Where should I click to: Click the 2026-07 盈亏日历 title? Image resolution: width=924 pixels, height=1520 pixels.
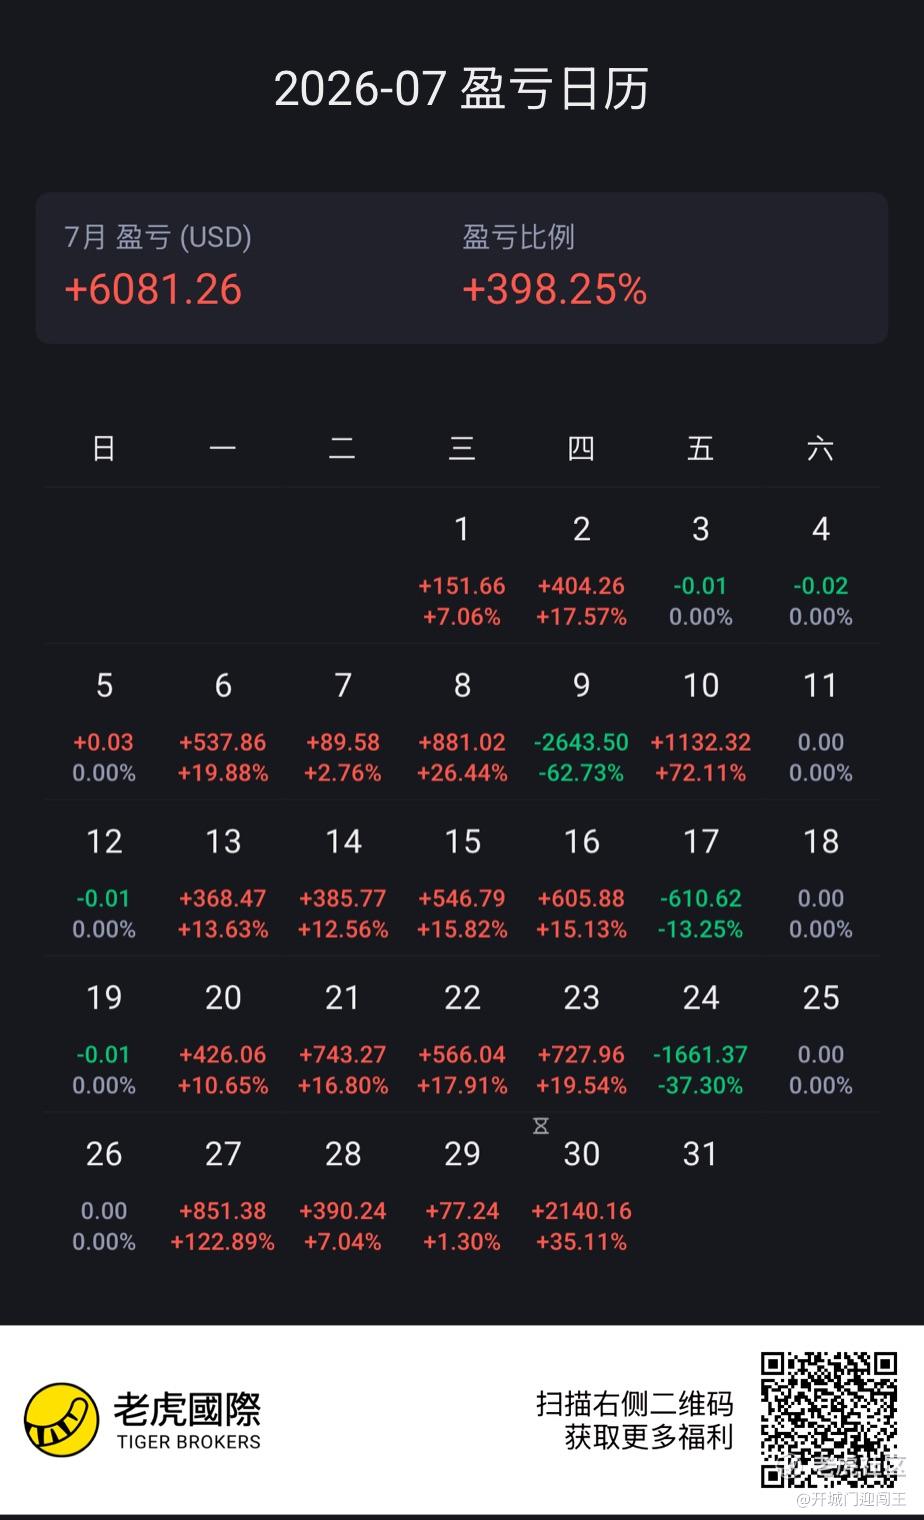462,89
